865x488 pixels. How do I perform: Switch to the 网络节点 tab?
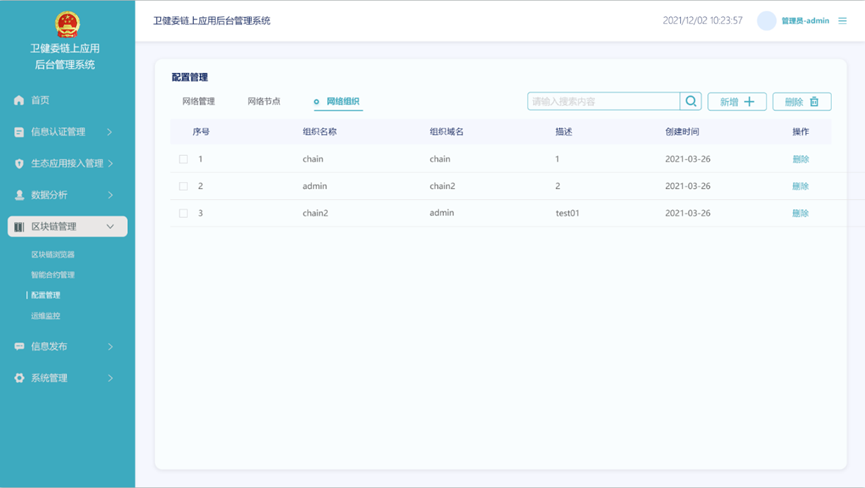click(x=264, y=101)
